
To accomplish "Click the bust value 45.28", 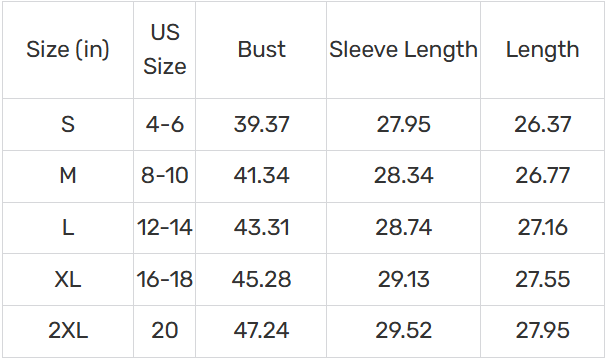I will point(261,279).
